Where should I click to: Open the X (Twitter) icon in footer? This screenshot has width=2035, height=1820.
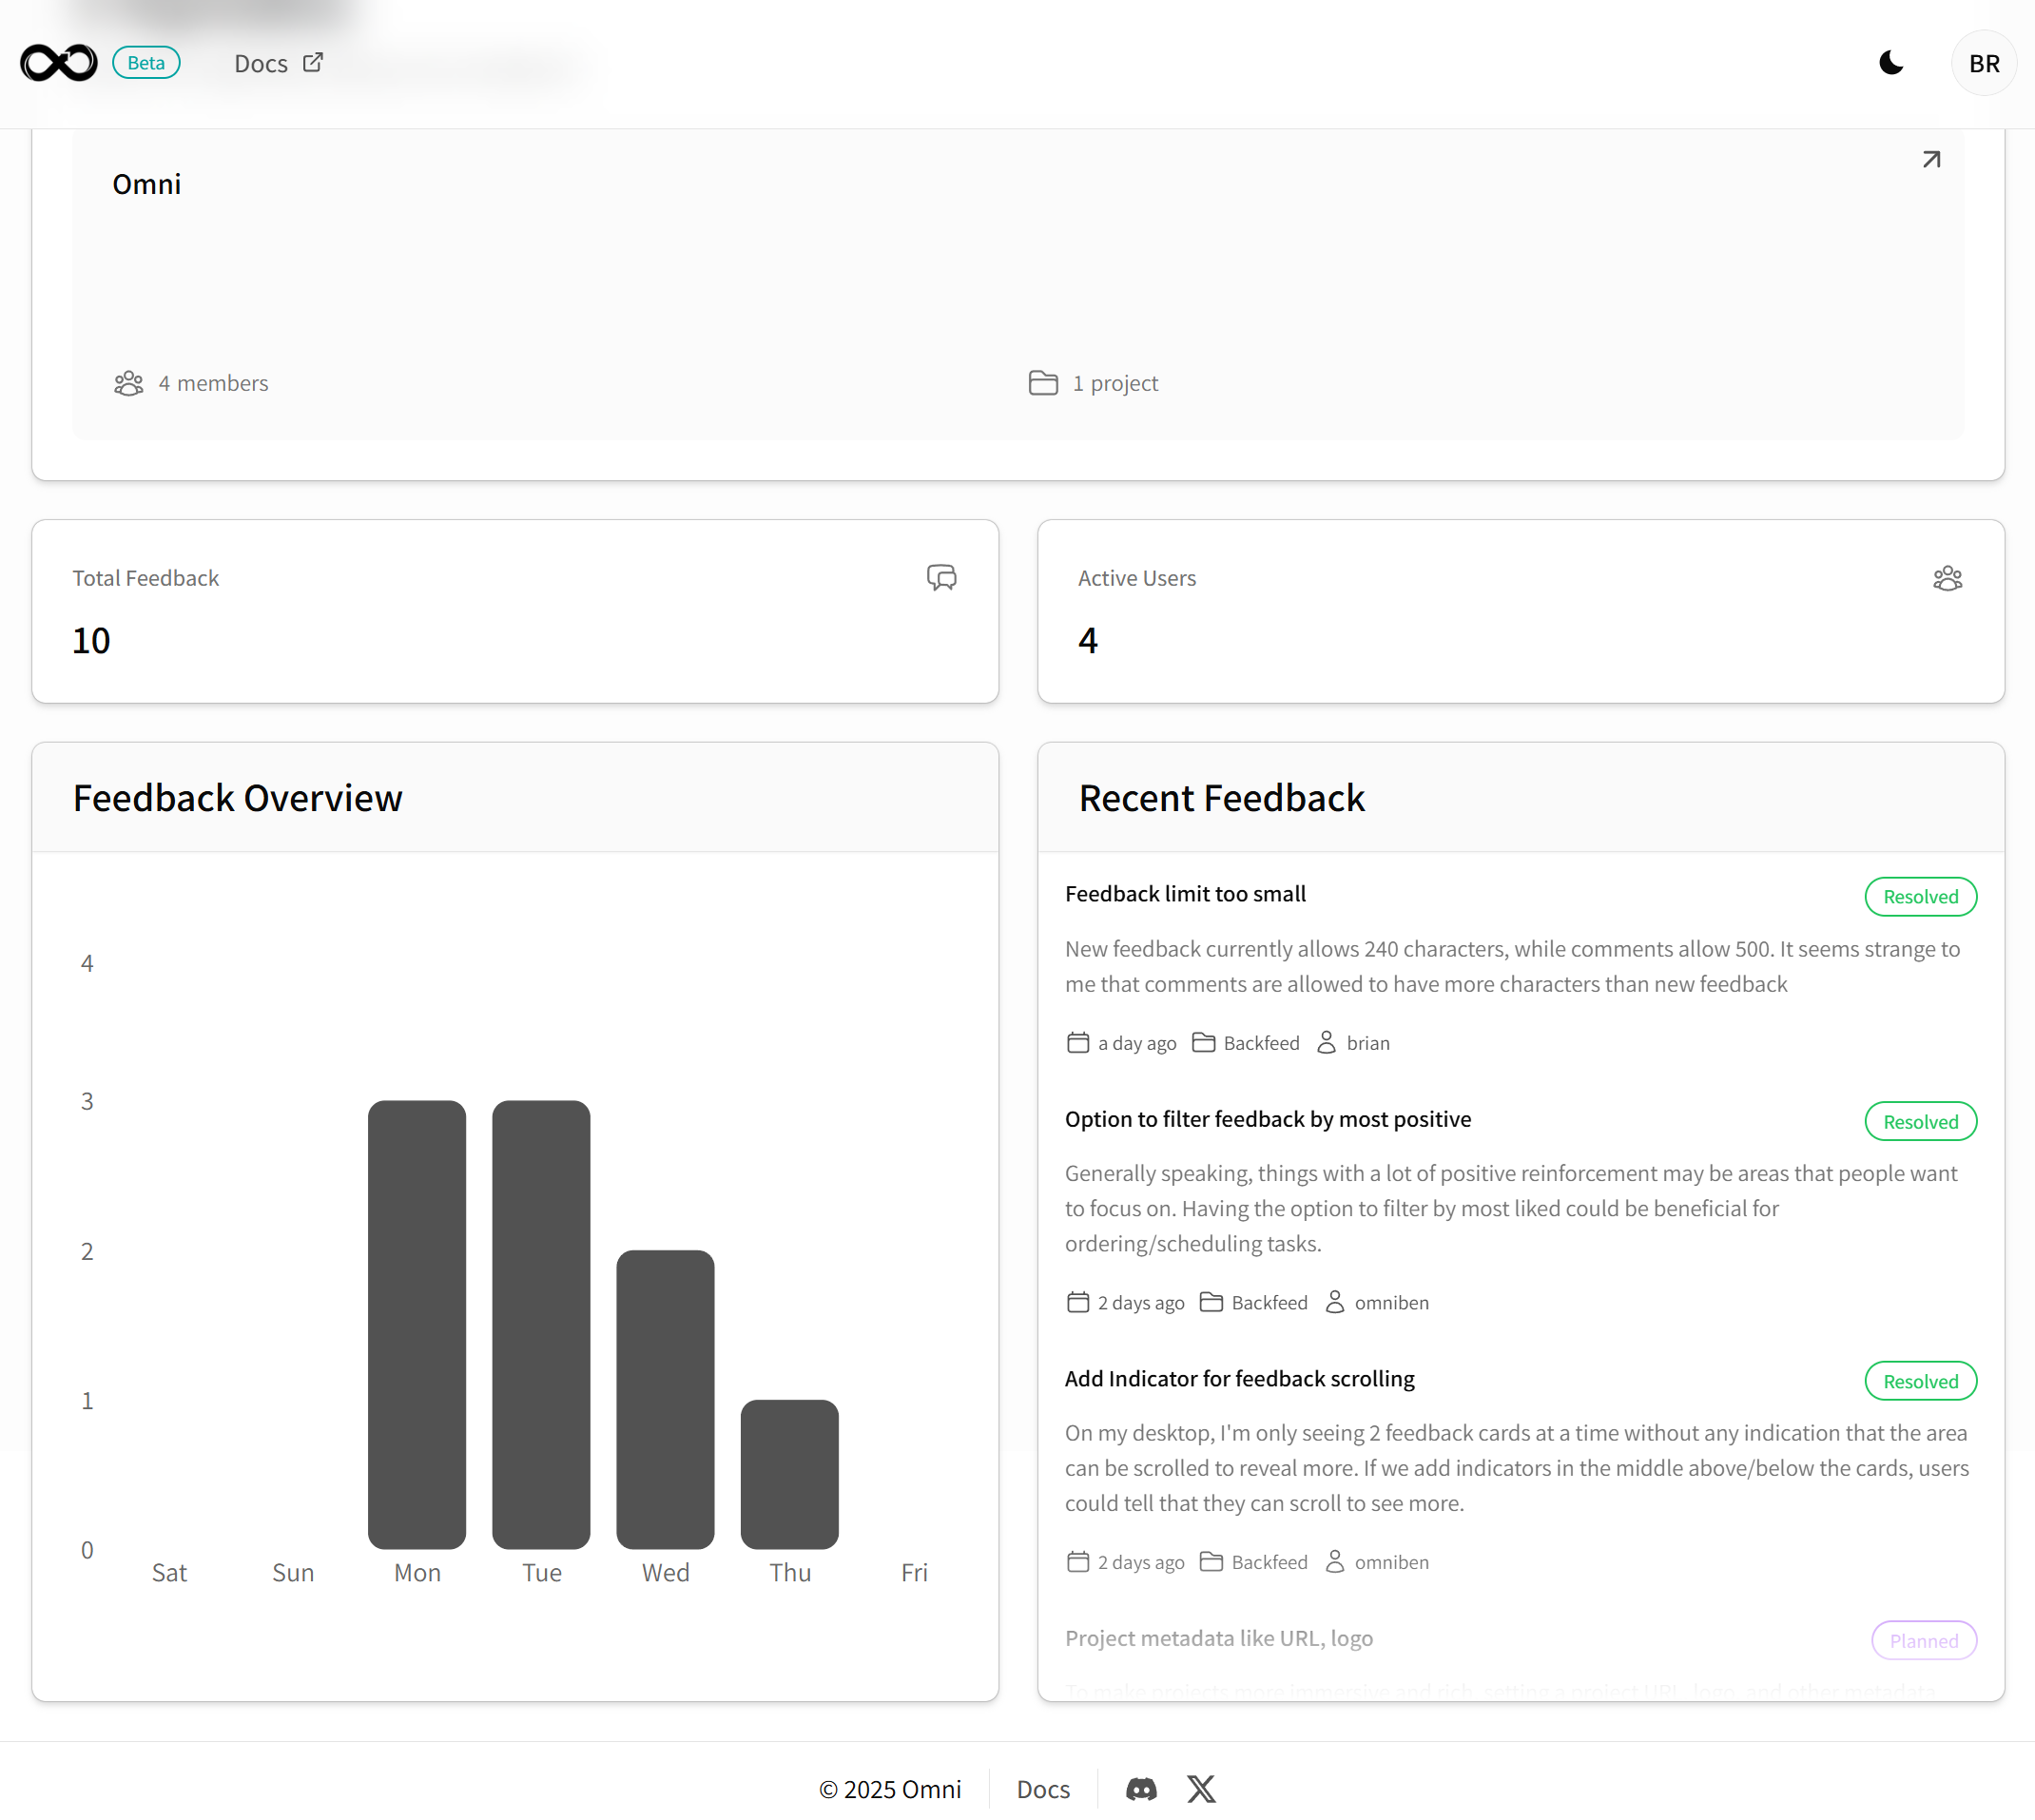[x=1201, y=1789]
